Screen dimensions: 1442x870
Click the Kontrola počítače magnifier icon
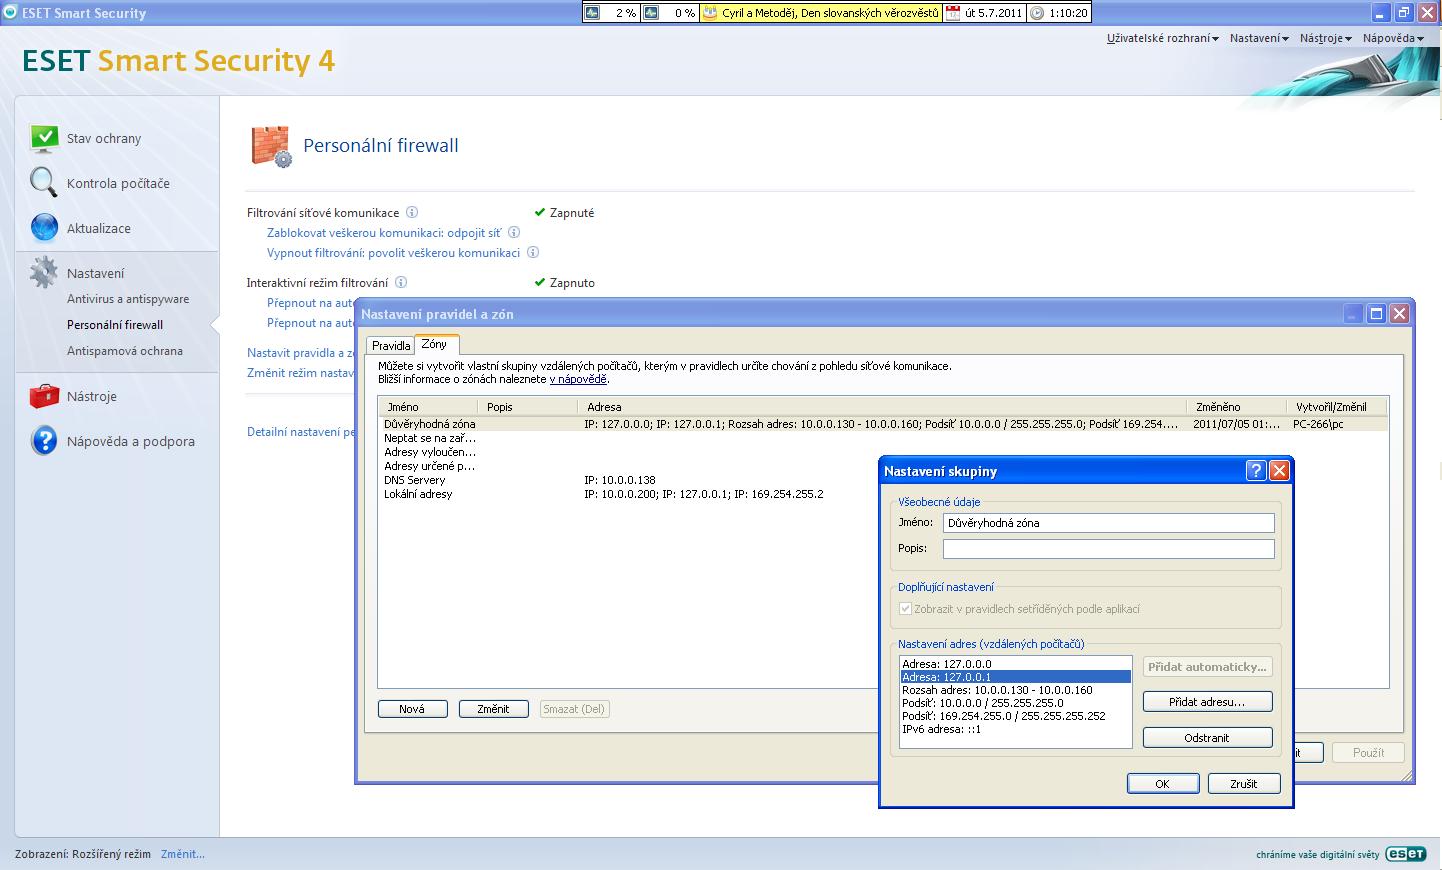tap(44, 183)
